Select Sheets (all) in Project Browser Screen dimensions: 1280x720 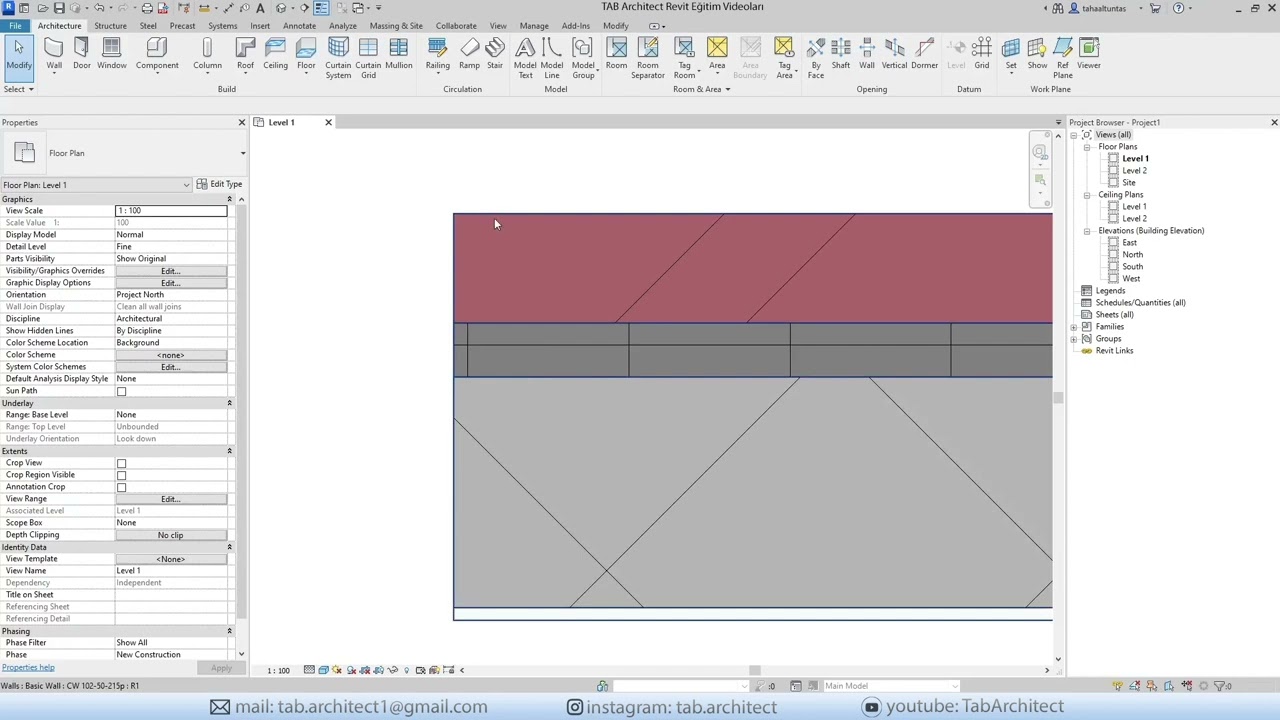(1114, 315)
